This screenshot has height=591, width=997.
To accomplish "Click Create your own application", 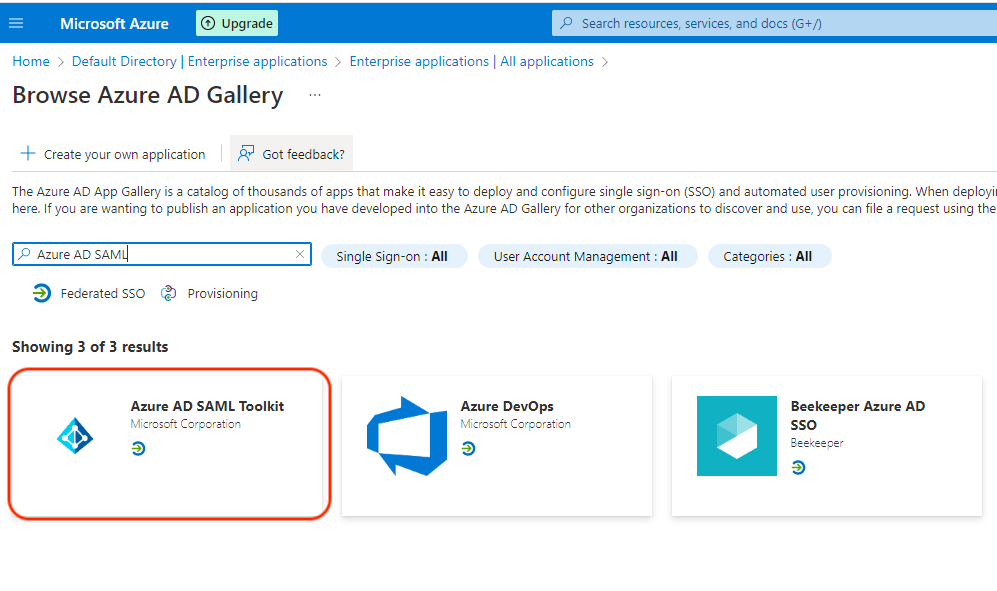I will coord(124,154).
